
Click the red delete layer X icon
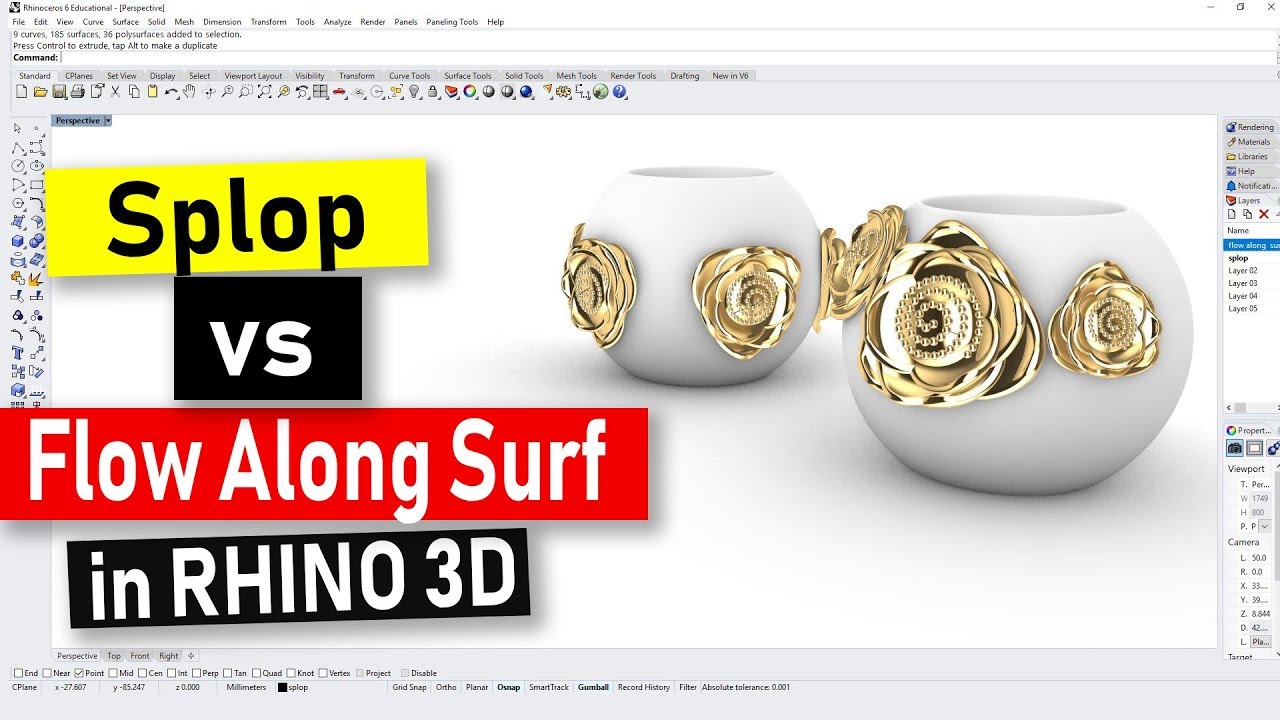(1263, 214)
